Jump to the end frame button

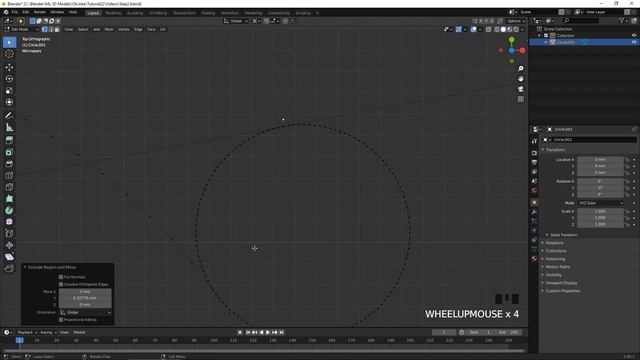pyautogui.click(x=281, y=333)
